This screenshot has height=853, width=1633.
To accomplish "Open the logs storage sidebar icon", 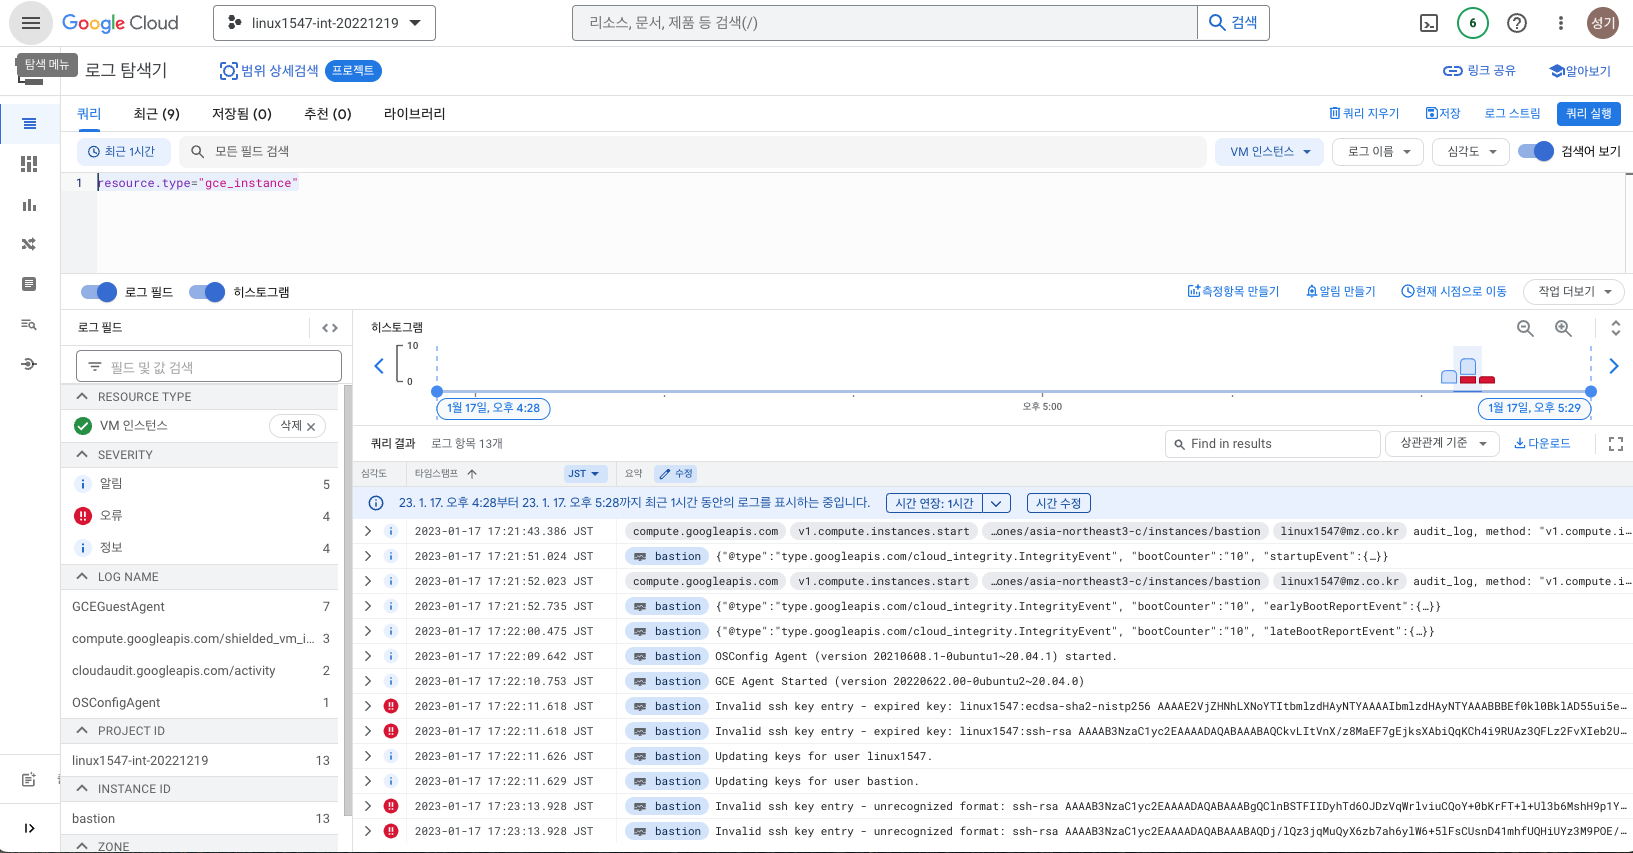I will click(30, 284).
